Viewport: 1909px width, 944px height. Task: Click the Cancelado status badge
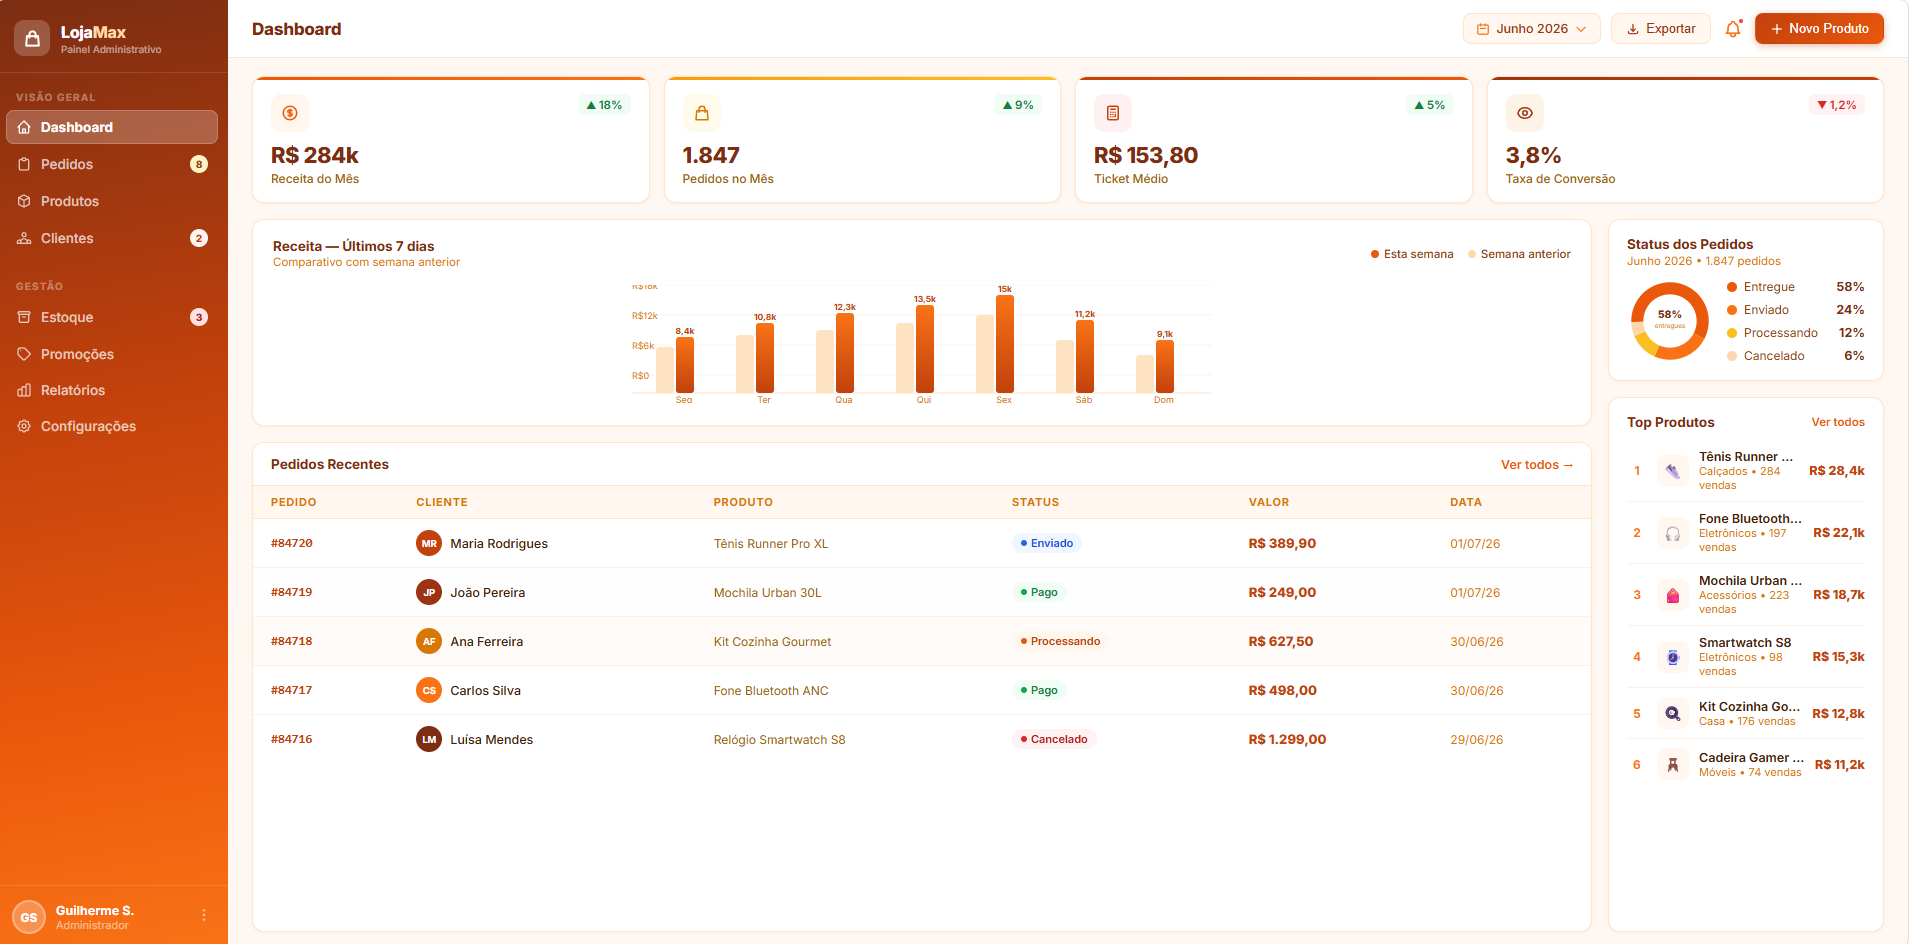pos(1054,740)
